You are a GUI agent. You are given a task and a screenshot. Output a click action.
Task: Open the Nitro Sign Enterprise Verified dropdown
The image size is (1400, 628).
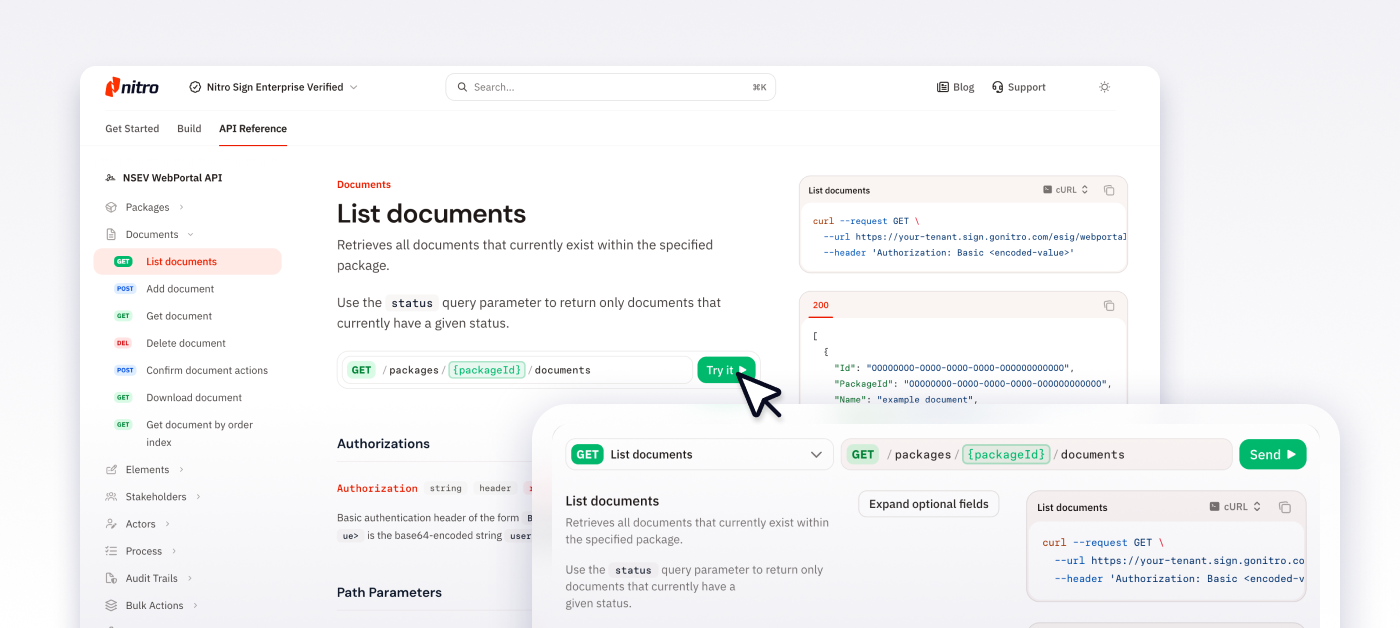click(273, 87)
